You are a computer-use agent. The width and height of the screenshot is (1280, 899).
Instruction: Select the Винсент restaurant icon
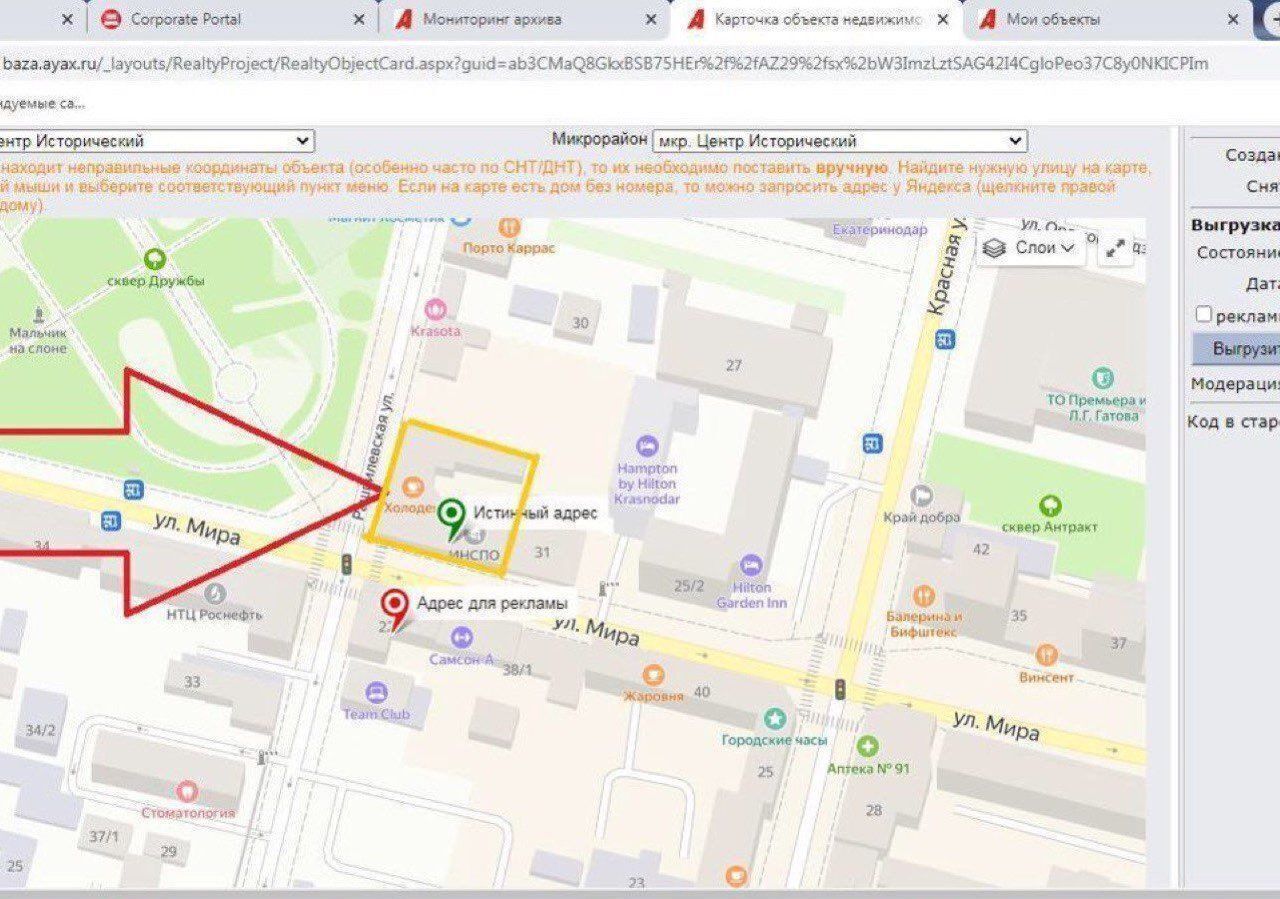(x=1047, y=655)
